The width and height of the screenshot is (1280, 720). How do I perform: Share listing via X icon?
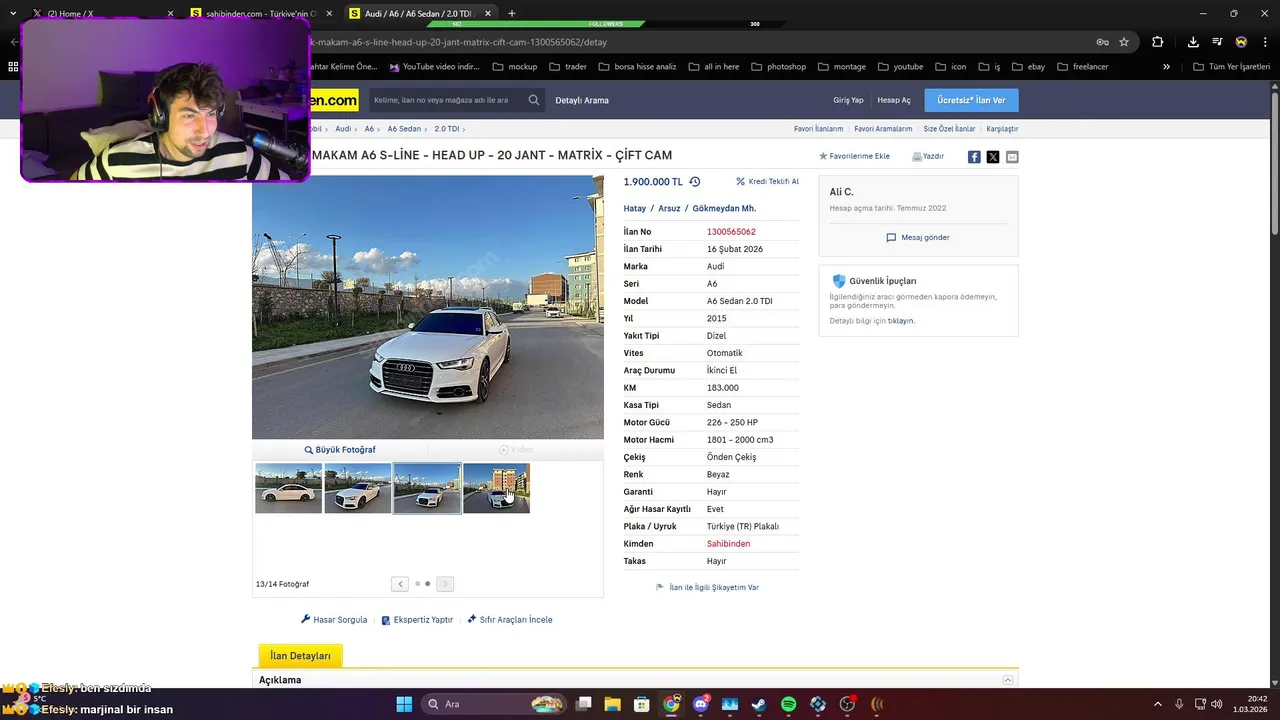pos(993,157)
